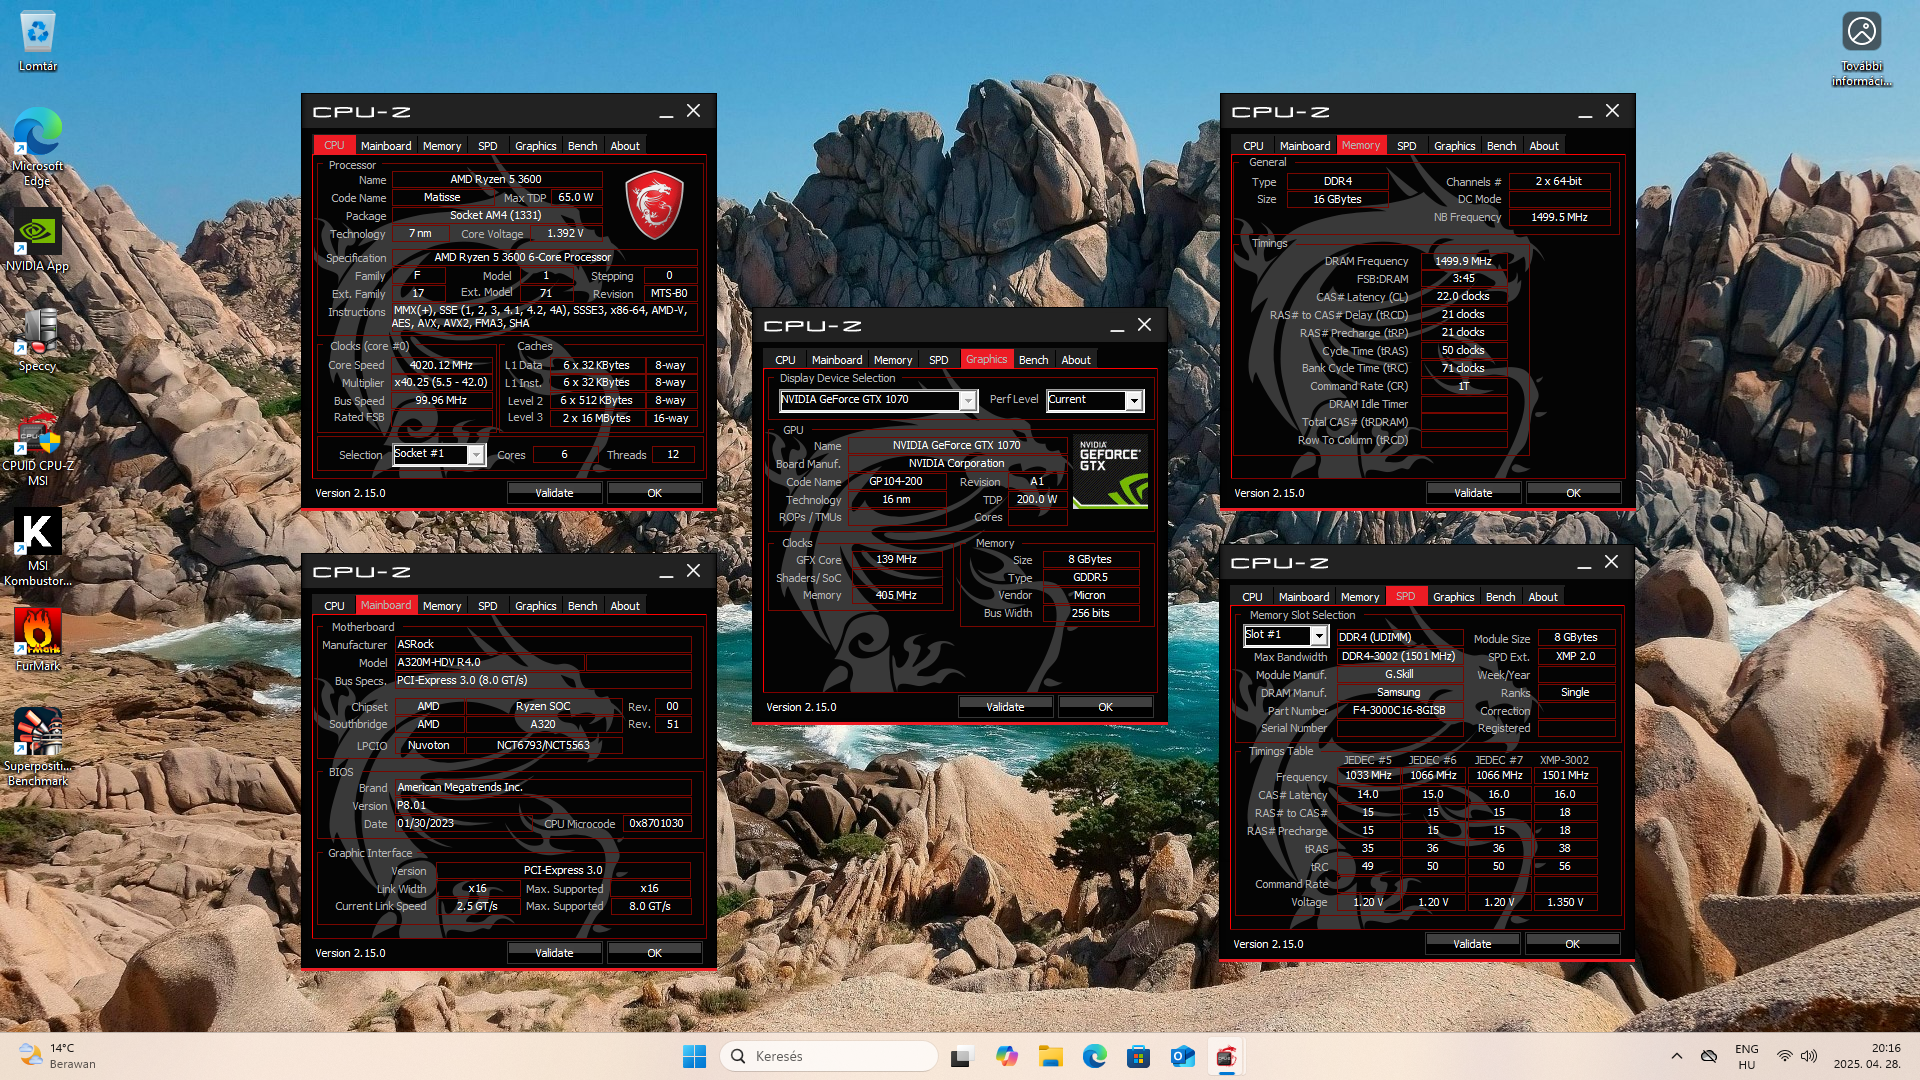Select the CPU-Z app taskbar icon
Viewport: 1920px width, 1080px height.
[x=1226, y=1056]
